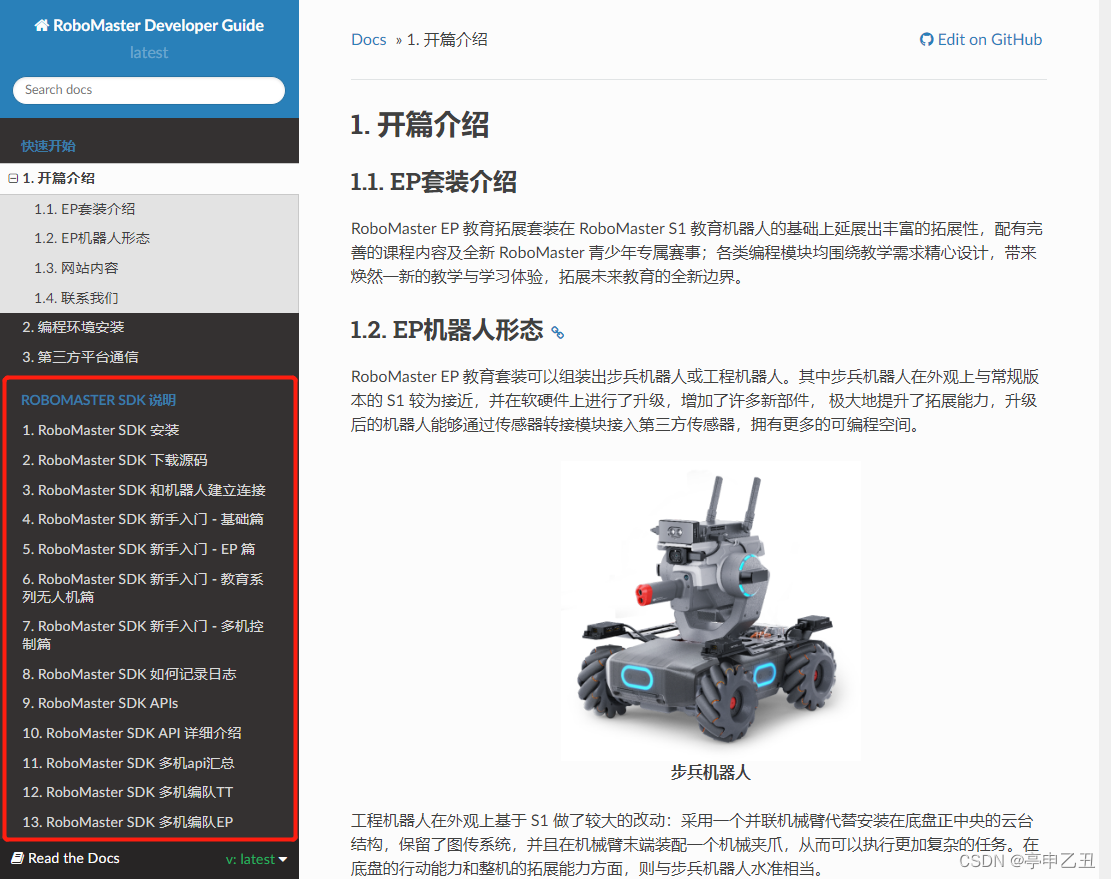Click the Read the Docs label
The image size is (1111, 879).
click(x=74, y=858)
